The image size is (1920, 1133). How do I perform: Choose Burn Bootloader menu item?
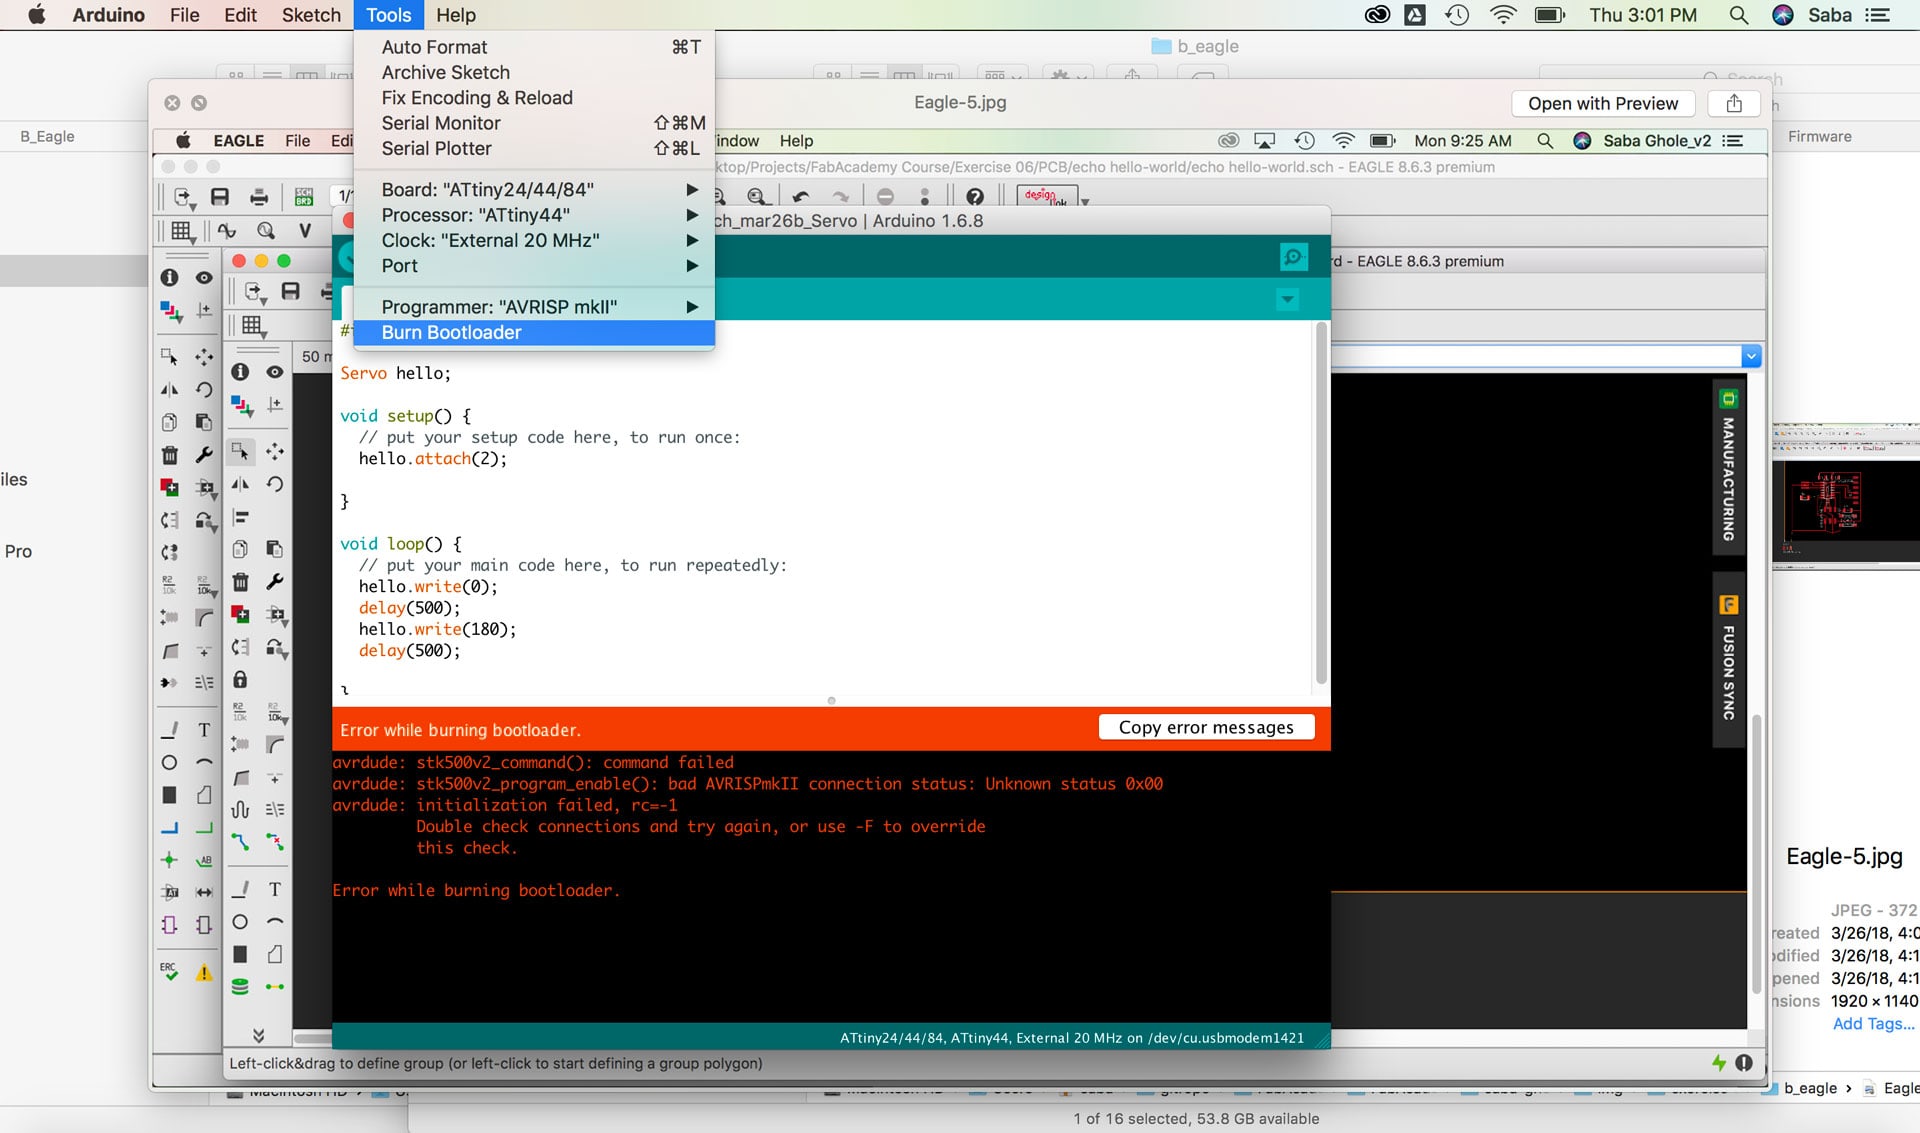click(x=534, y=332)
